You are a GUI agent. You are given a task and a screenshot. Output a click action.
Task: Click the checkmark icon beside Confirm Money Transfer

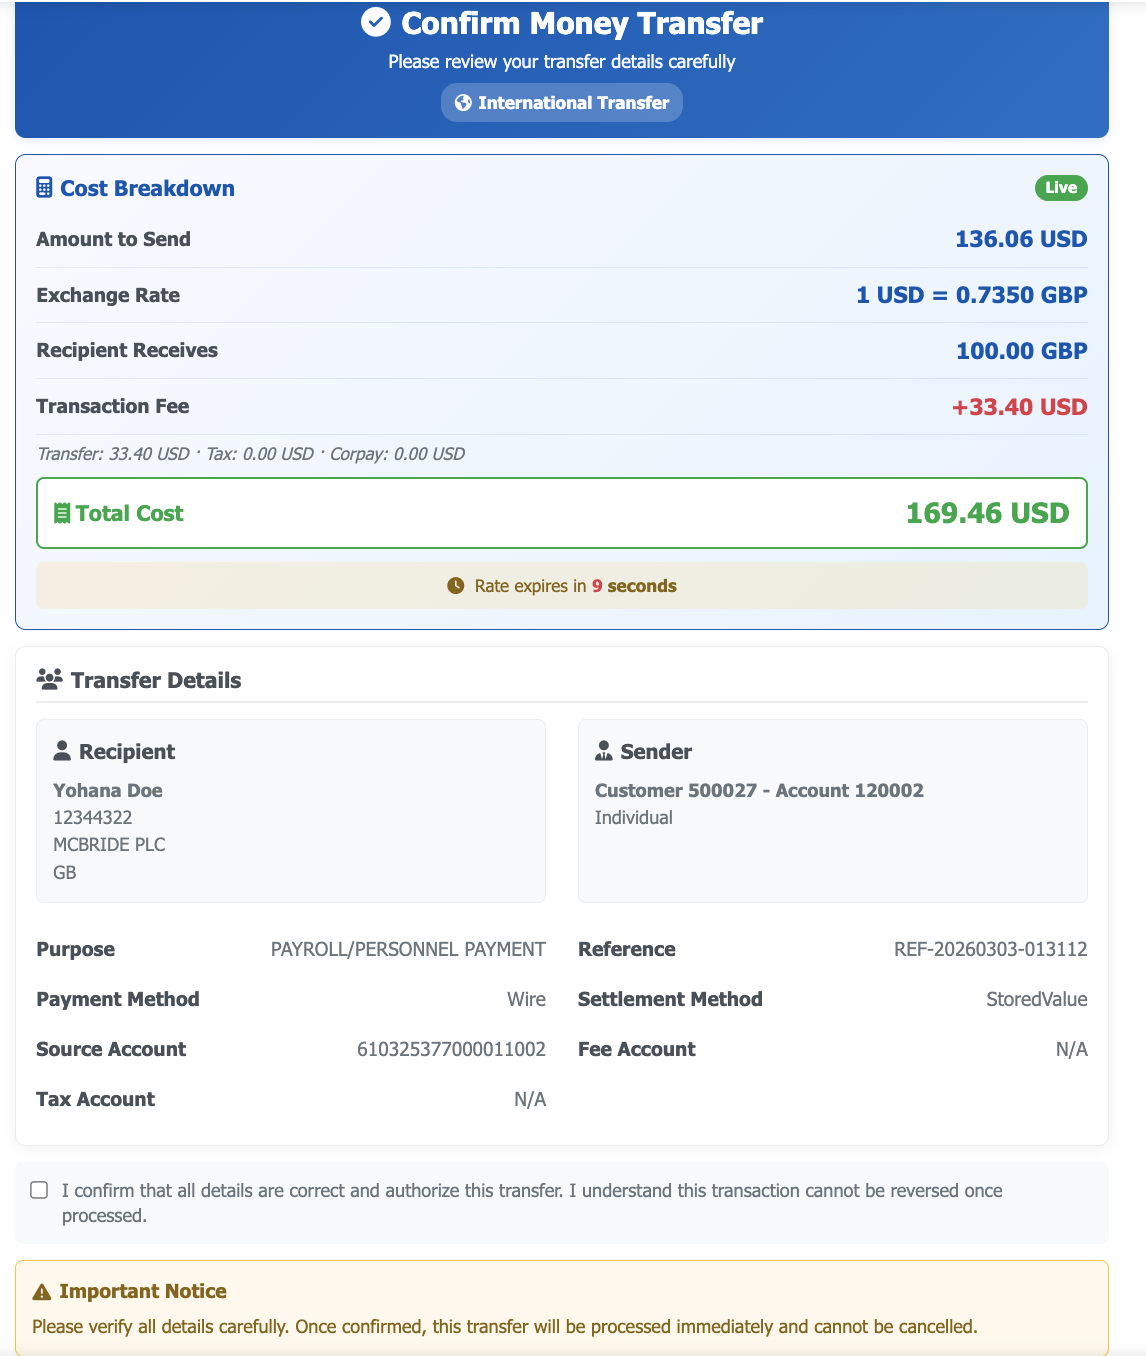(376, 22)
